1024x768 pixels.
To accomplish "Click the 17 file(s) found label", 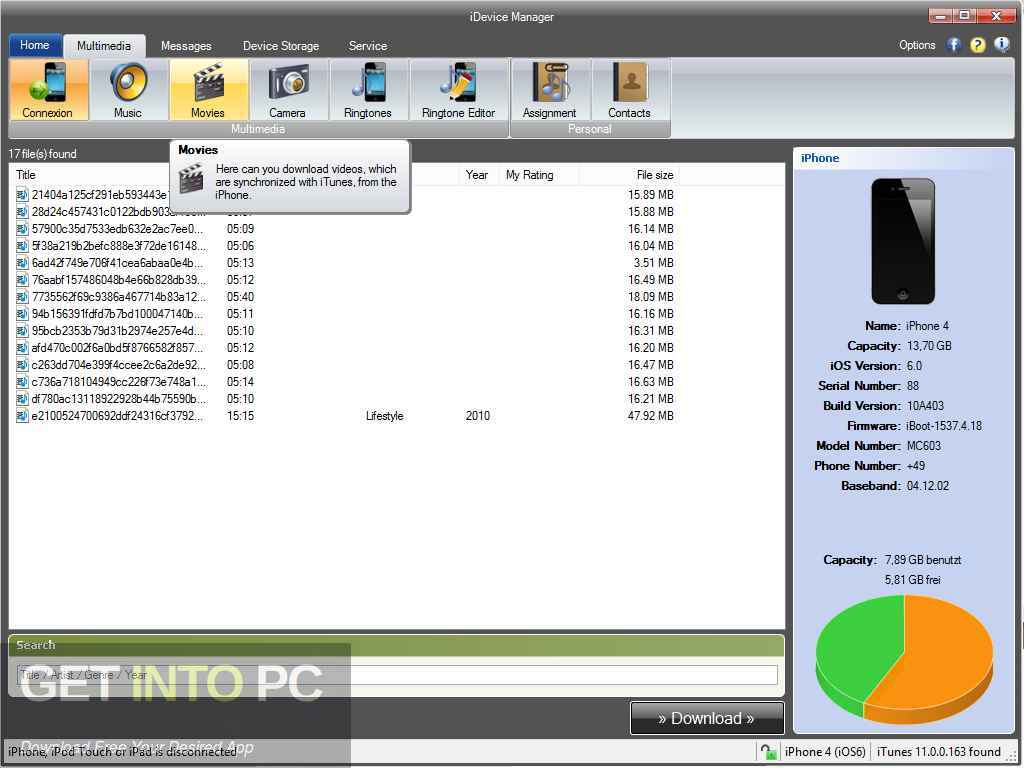I will point(42,153).
